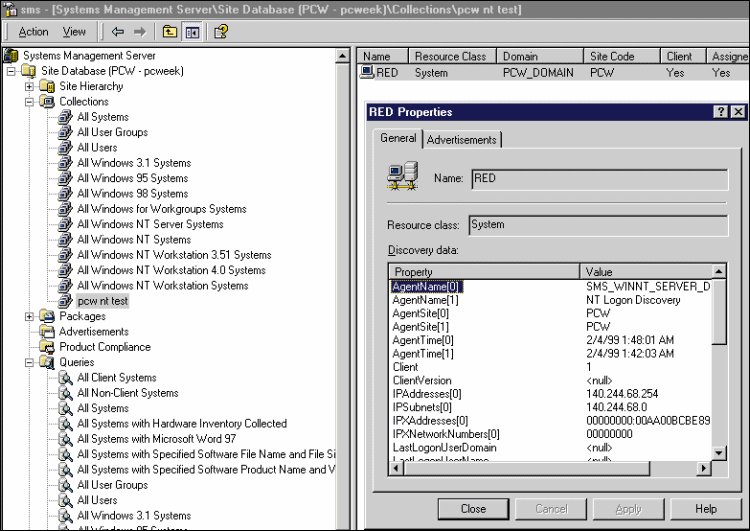Click the Site Code column header

622,56
